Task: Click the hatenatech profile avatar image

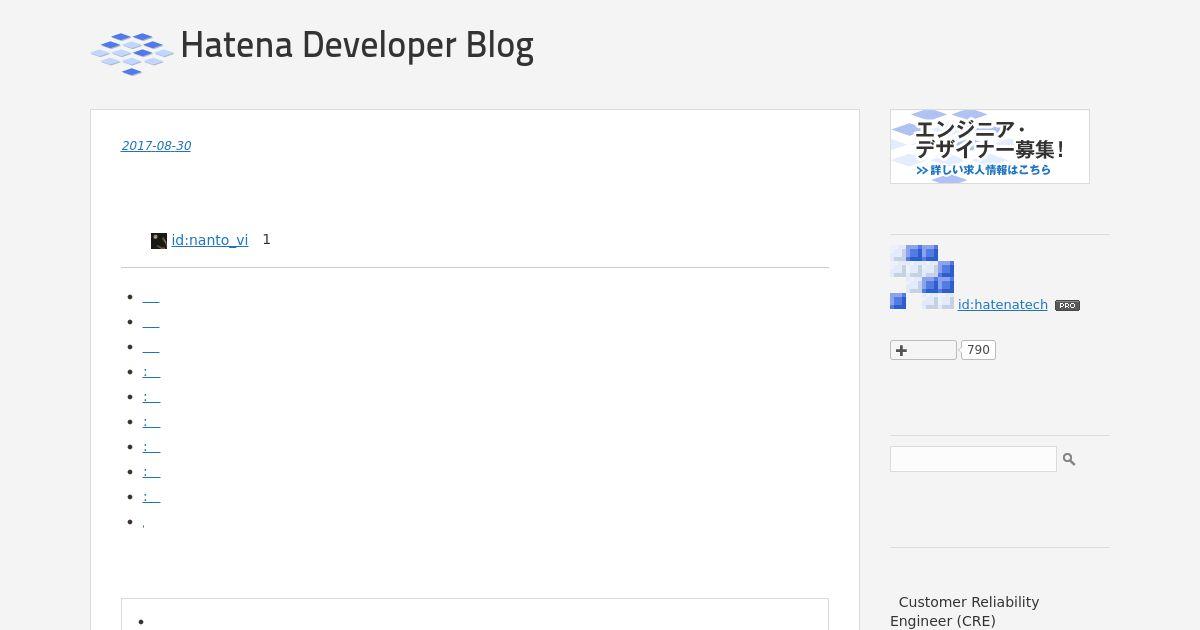Action: click(922, 277)
